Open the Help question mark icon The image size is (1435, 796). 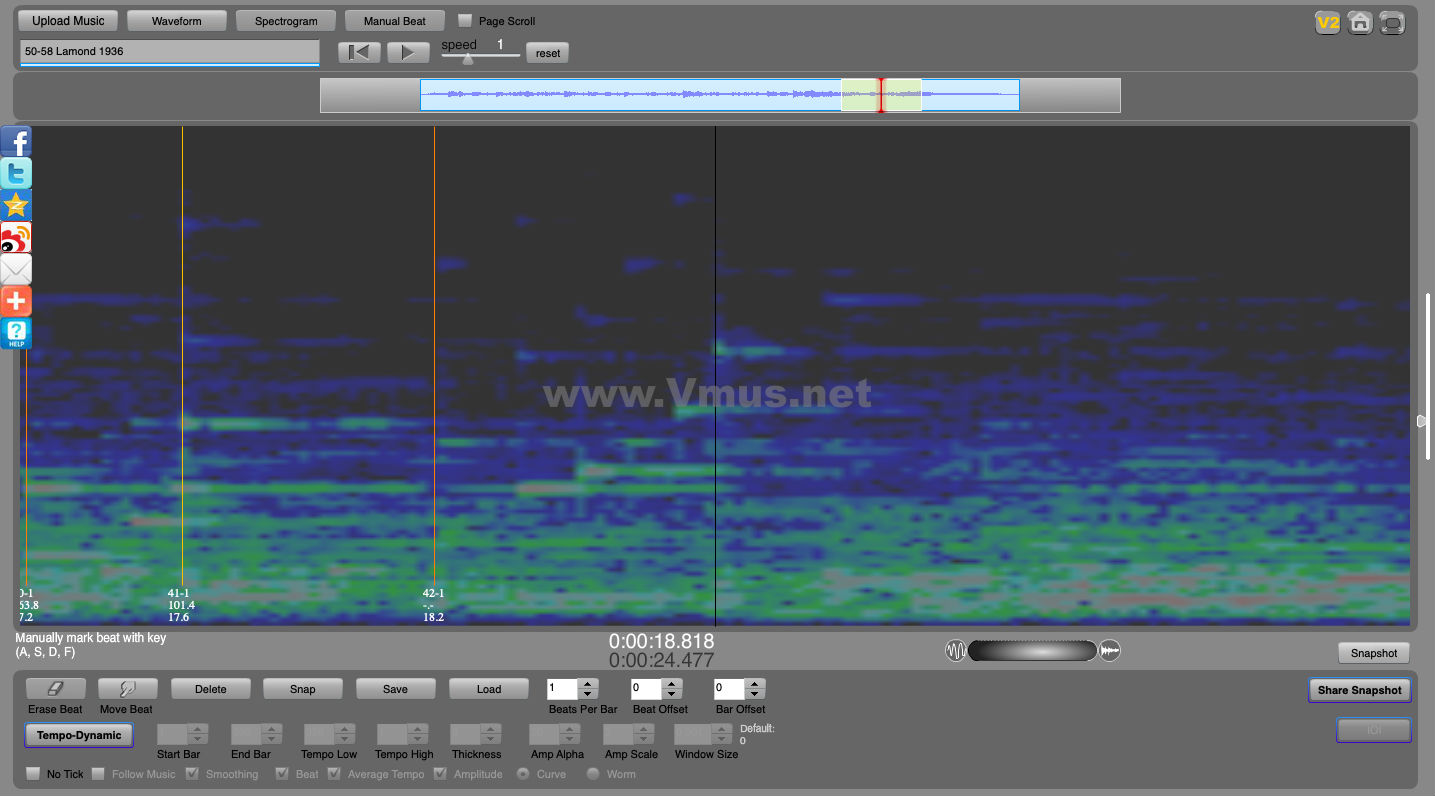point(16,333)
